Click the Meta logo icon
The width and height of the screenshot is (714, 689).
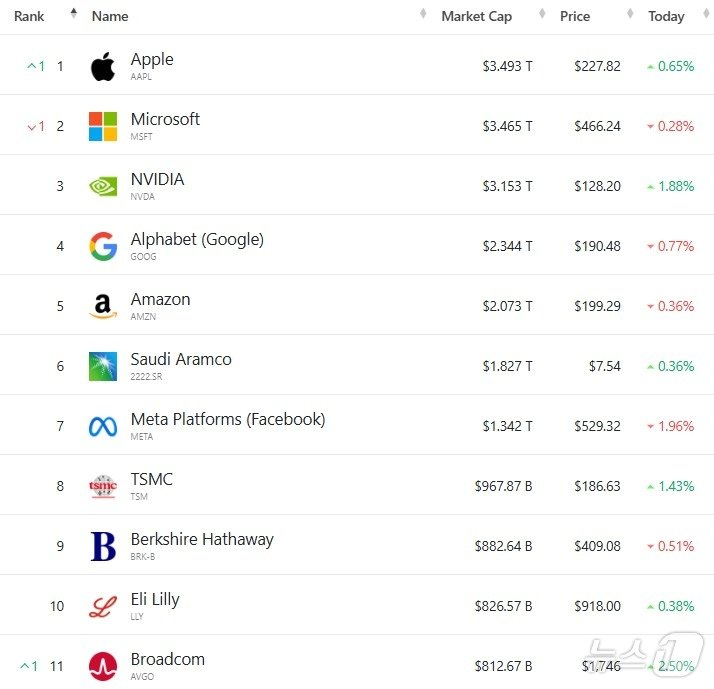tap(103, 426)
